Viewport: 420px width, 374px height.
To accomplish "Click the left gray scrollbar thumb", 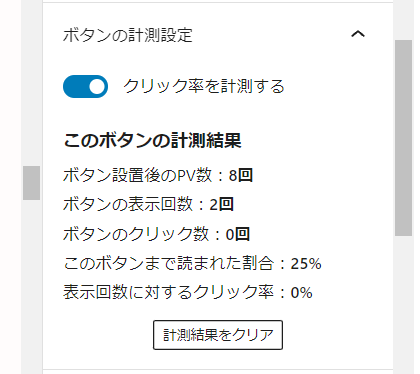I will [32, 183].
